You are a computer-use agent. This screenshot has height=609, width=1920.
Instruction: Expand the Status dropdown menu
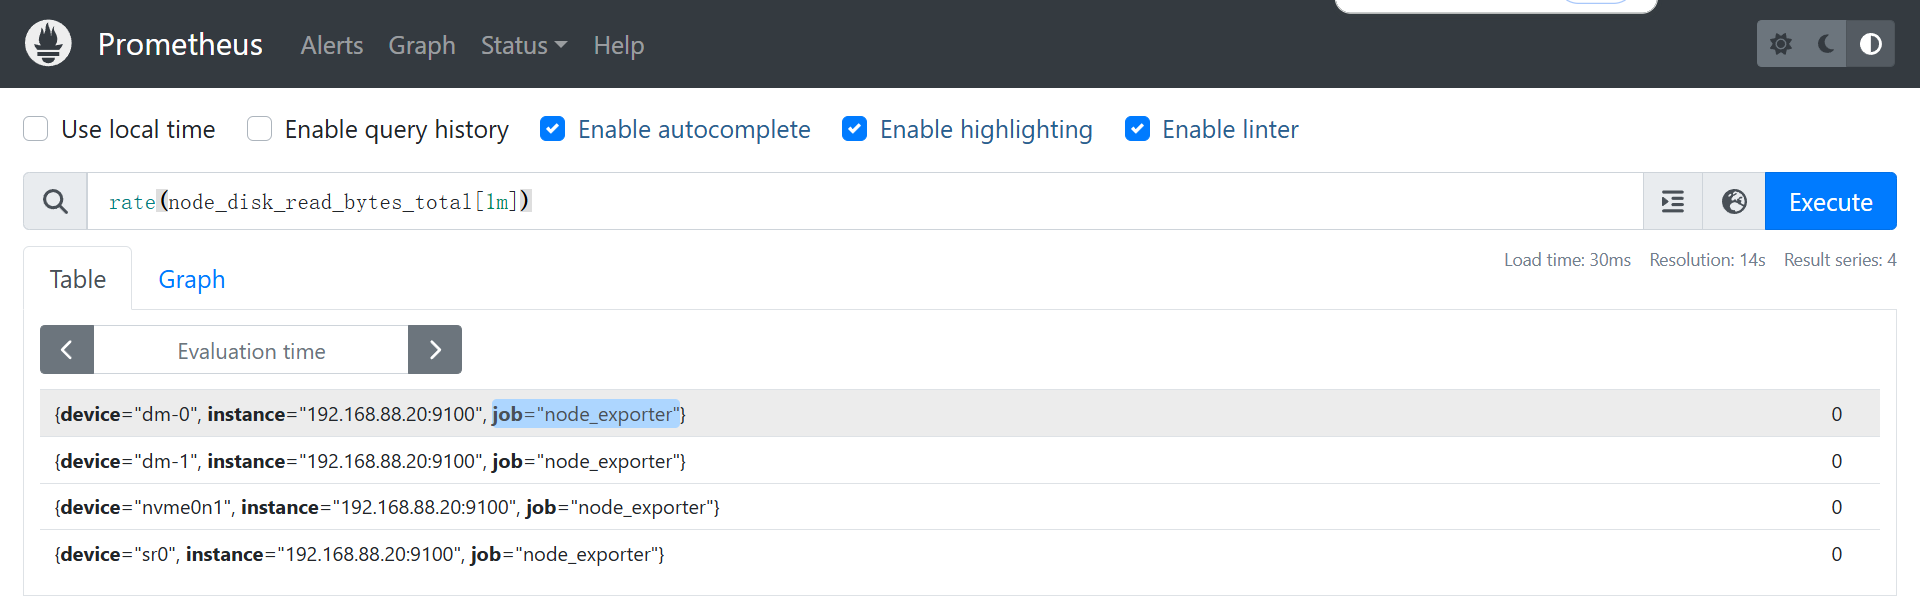click(x=523, y=45)
